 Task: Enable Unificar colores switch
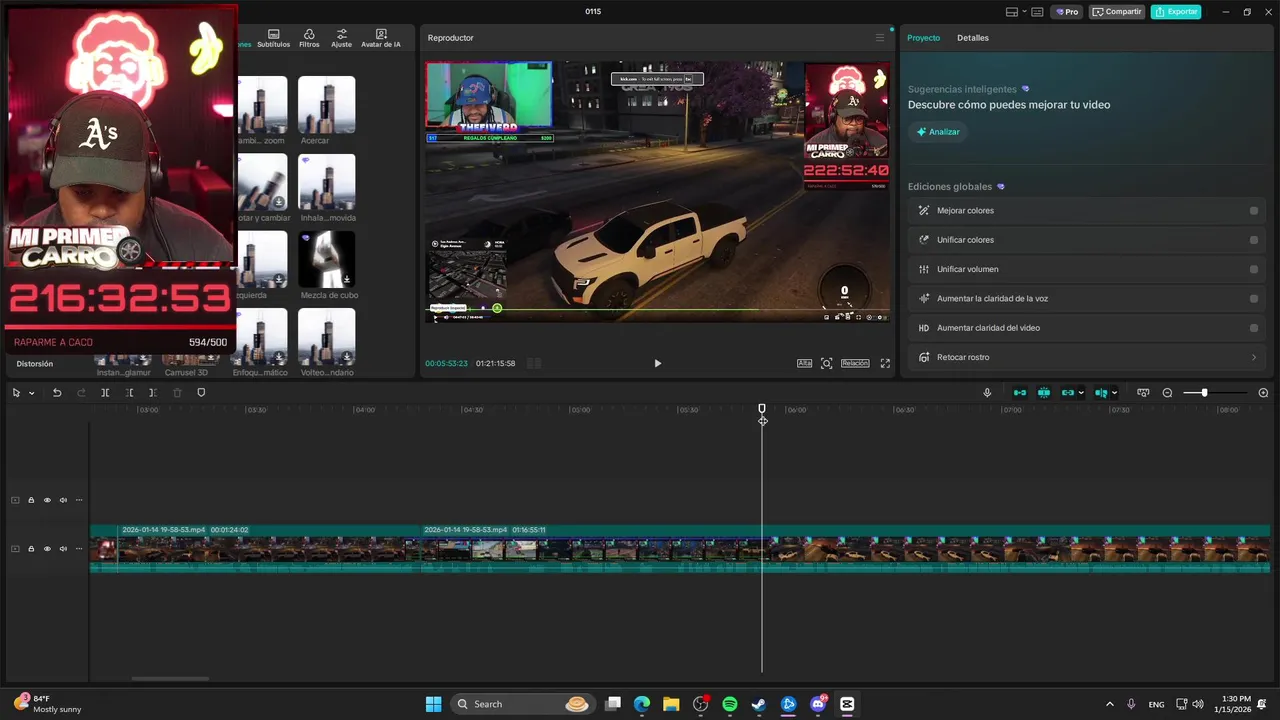pyautogui.click(x=1254, y=240)
